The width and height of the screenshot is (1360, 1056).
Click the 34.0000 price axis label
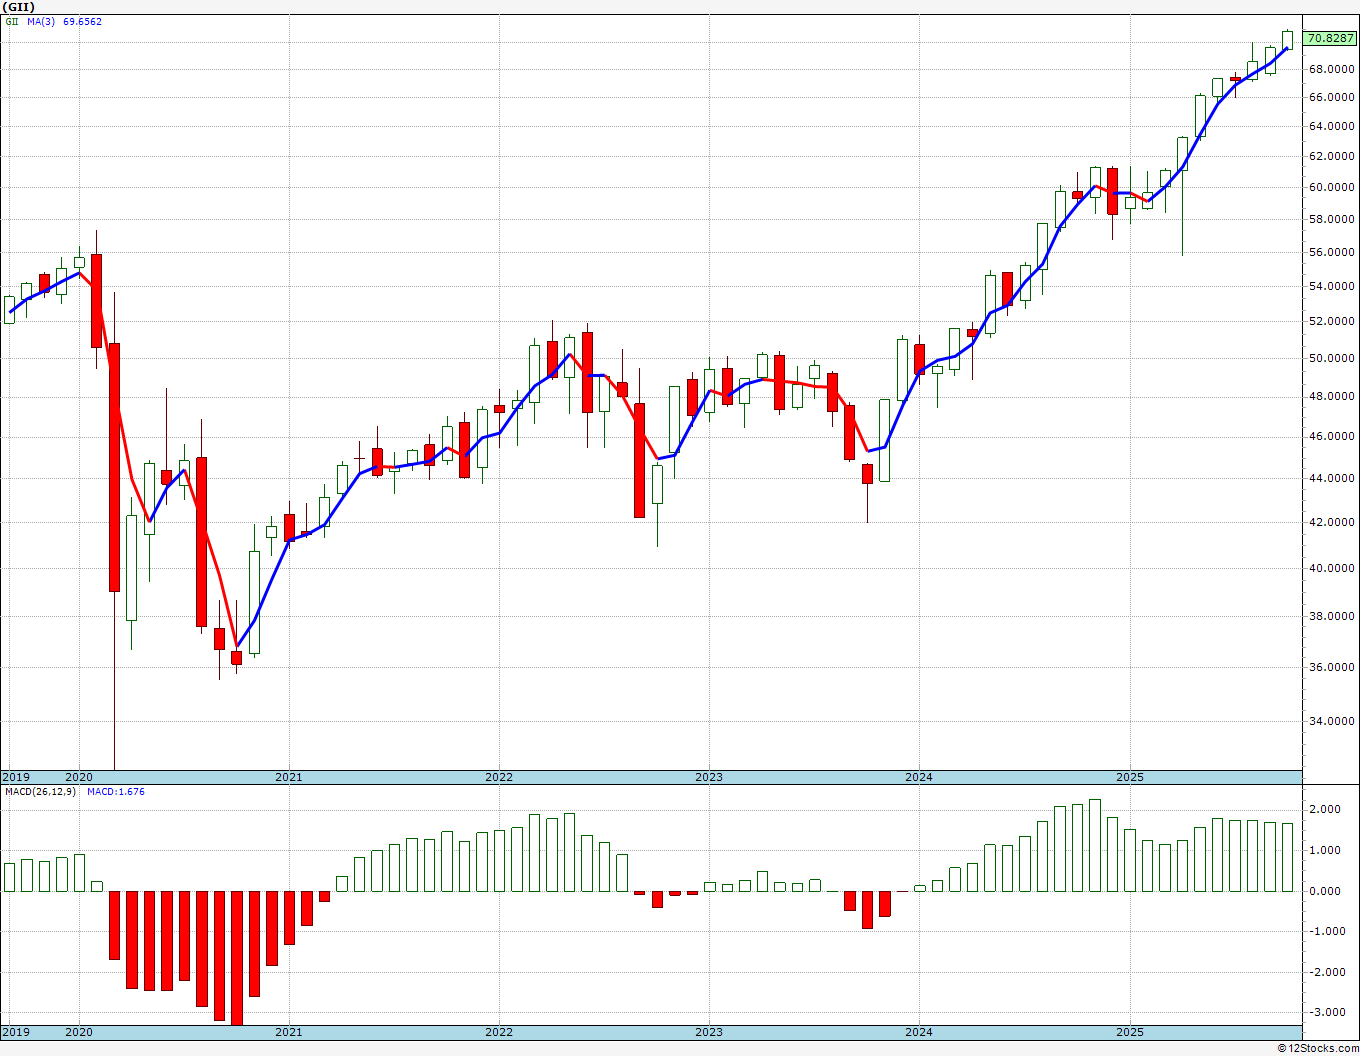(x=1332, y=721)
